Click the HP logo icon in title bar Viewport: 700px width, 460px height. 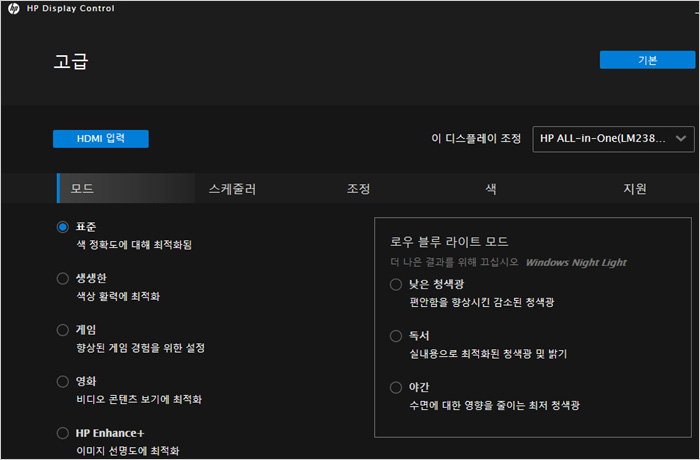point(14,8)
